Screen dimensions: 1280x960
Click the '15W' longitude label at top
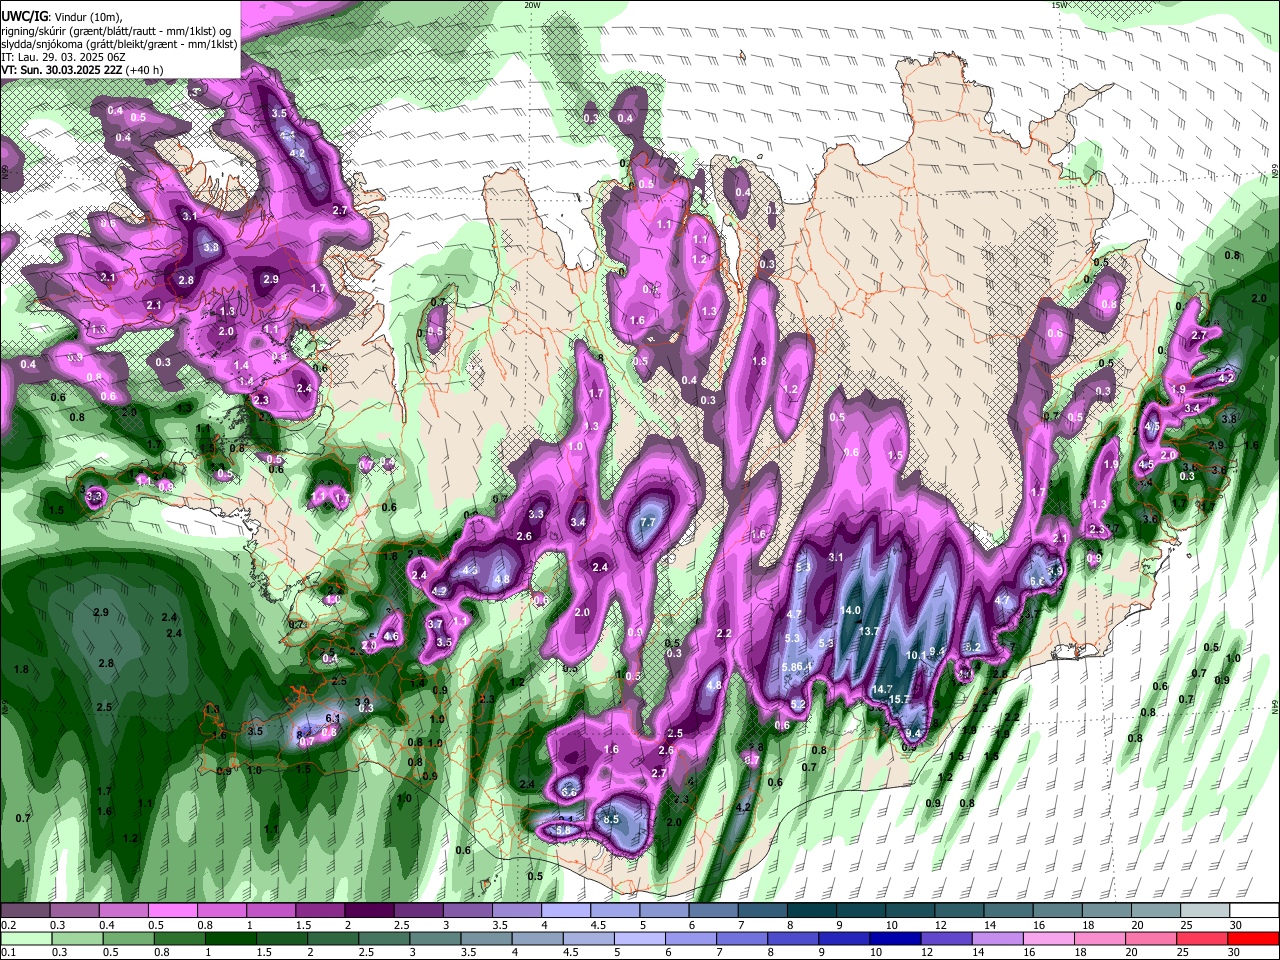coord(1059,5)
